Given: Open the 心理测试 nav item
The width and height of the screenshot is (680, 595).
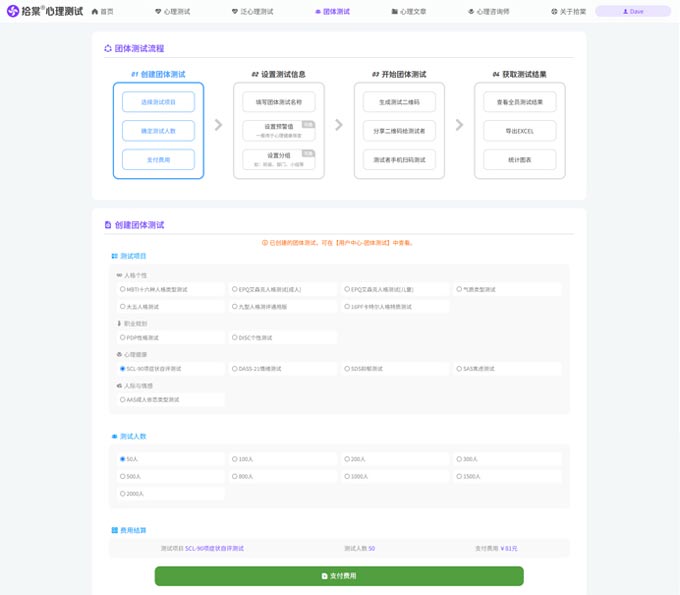Looking at the screenshot, I should [x=173, y=12].
